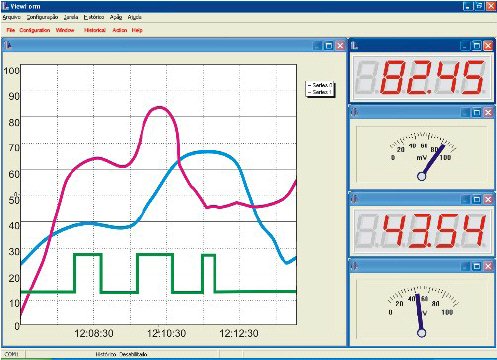The width and height of the screenshot is (497, 360).
Task: Select Series 1 in chart legend
Action: [320, 92]
